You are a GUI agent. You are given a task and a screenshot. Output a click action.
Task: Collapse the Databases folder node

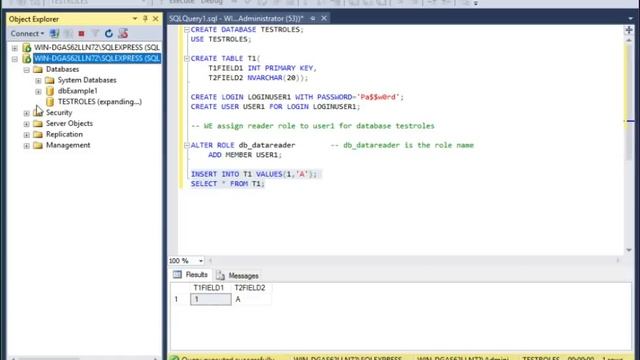pos(27,70)
